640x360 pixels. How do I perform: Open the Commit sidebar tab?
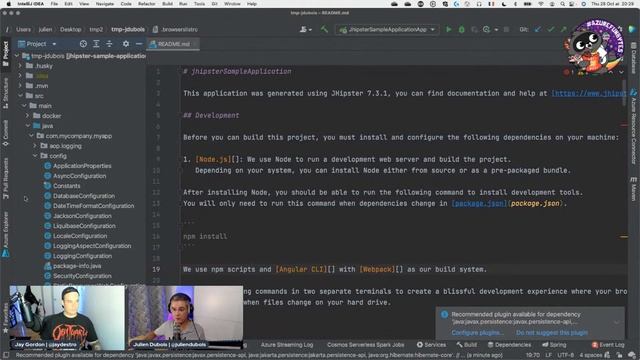click(x=6, y=133)
